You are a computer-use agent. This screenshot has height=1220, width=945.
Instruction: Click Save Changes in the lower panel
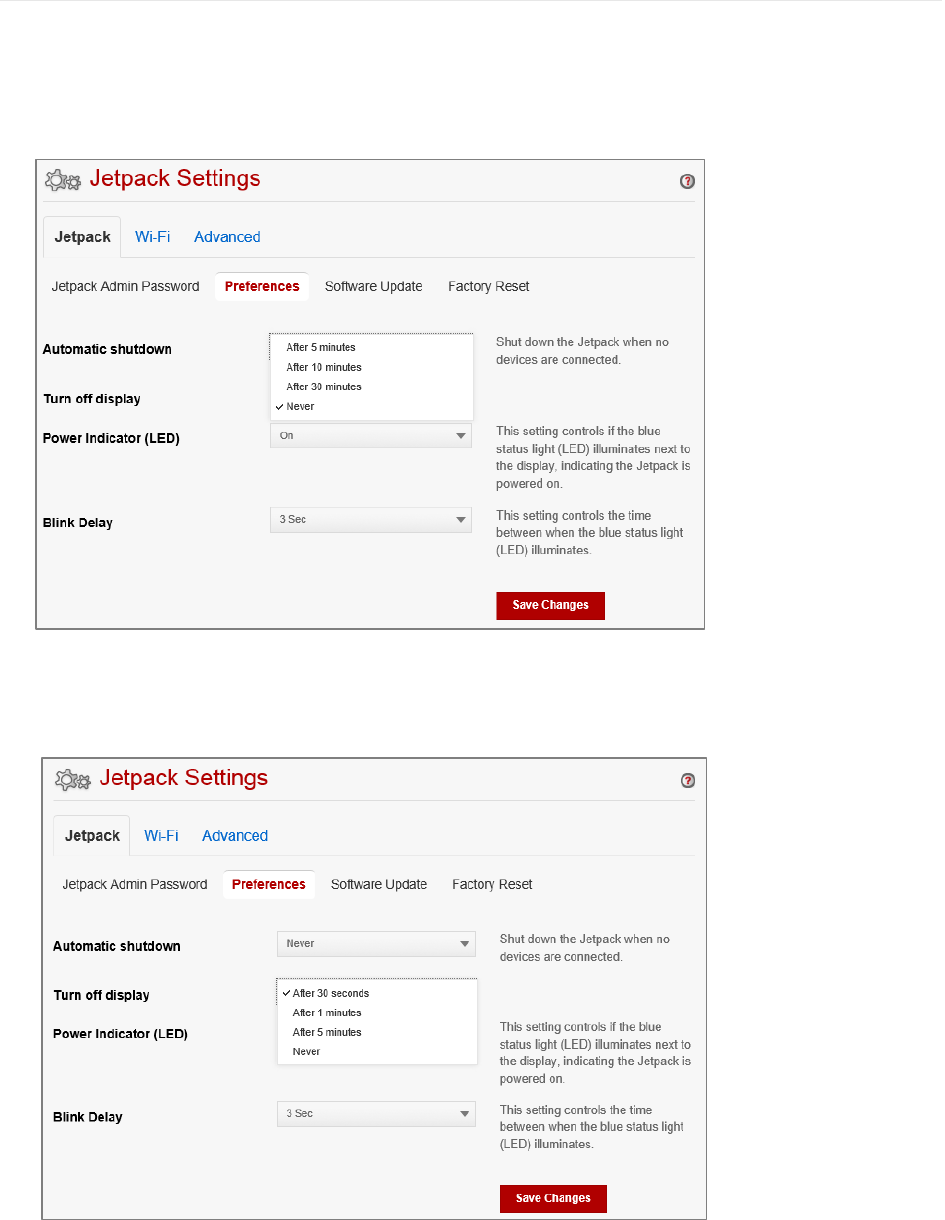coord(553,1198)
